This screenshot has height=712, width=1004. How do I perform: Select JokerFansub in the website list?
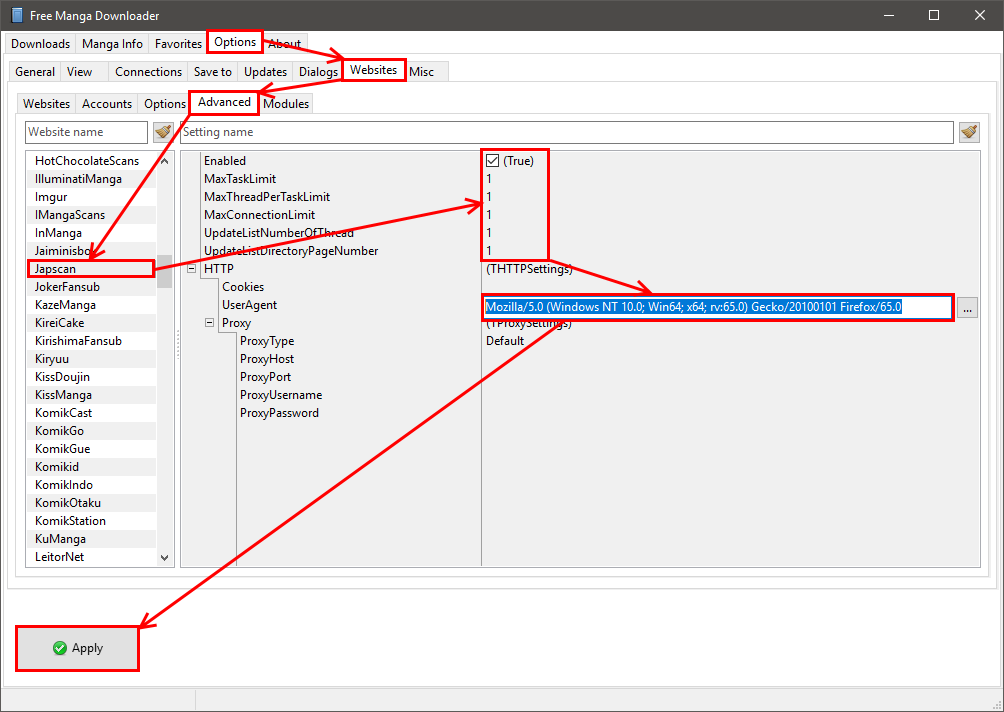90,287
